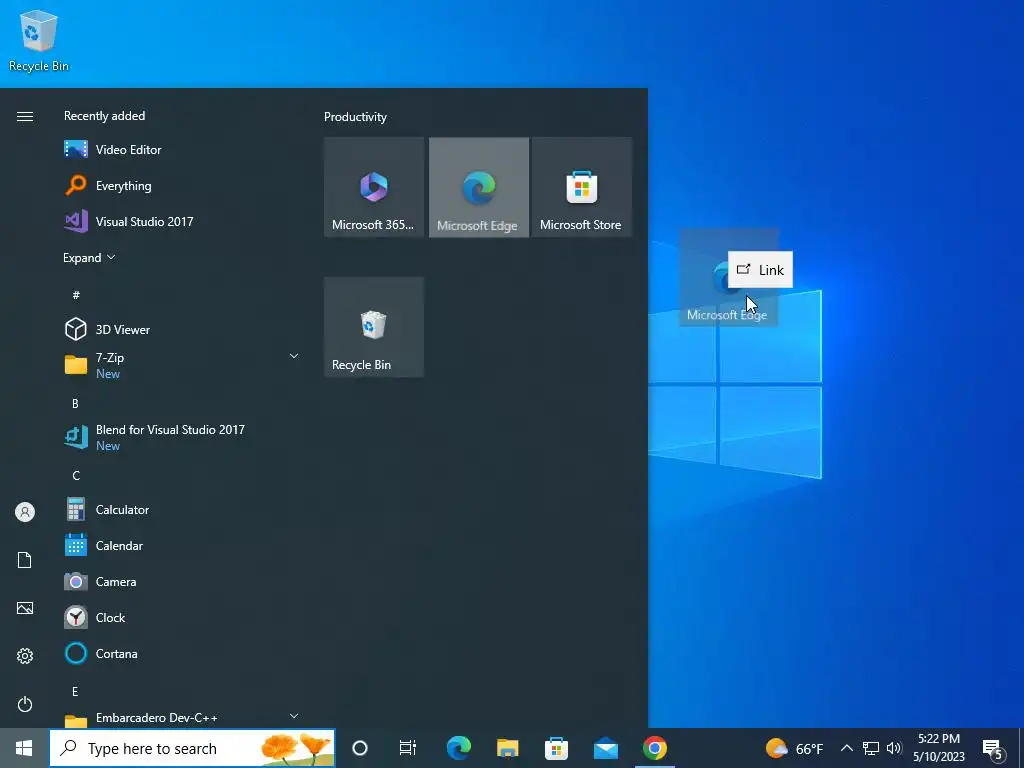The height and width of the screenshot is (768, 1024).
Task: Launch Cortana from app list
Action: pyautogui.click(x=182, y=653)
